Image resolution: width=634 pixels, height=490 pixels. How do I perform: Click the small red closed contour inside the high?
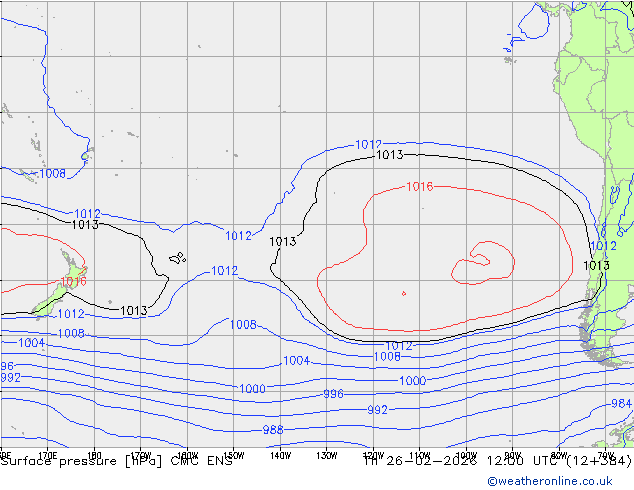coord(404,294)
